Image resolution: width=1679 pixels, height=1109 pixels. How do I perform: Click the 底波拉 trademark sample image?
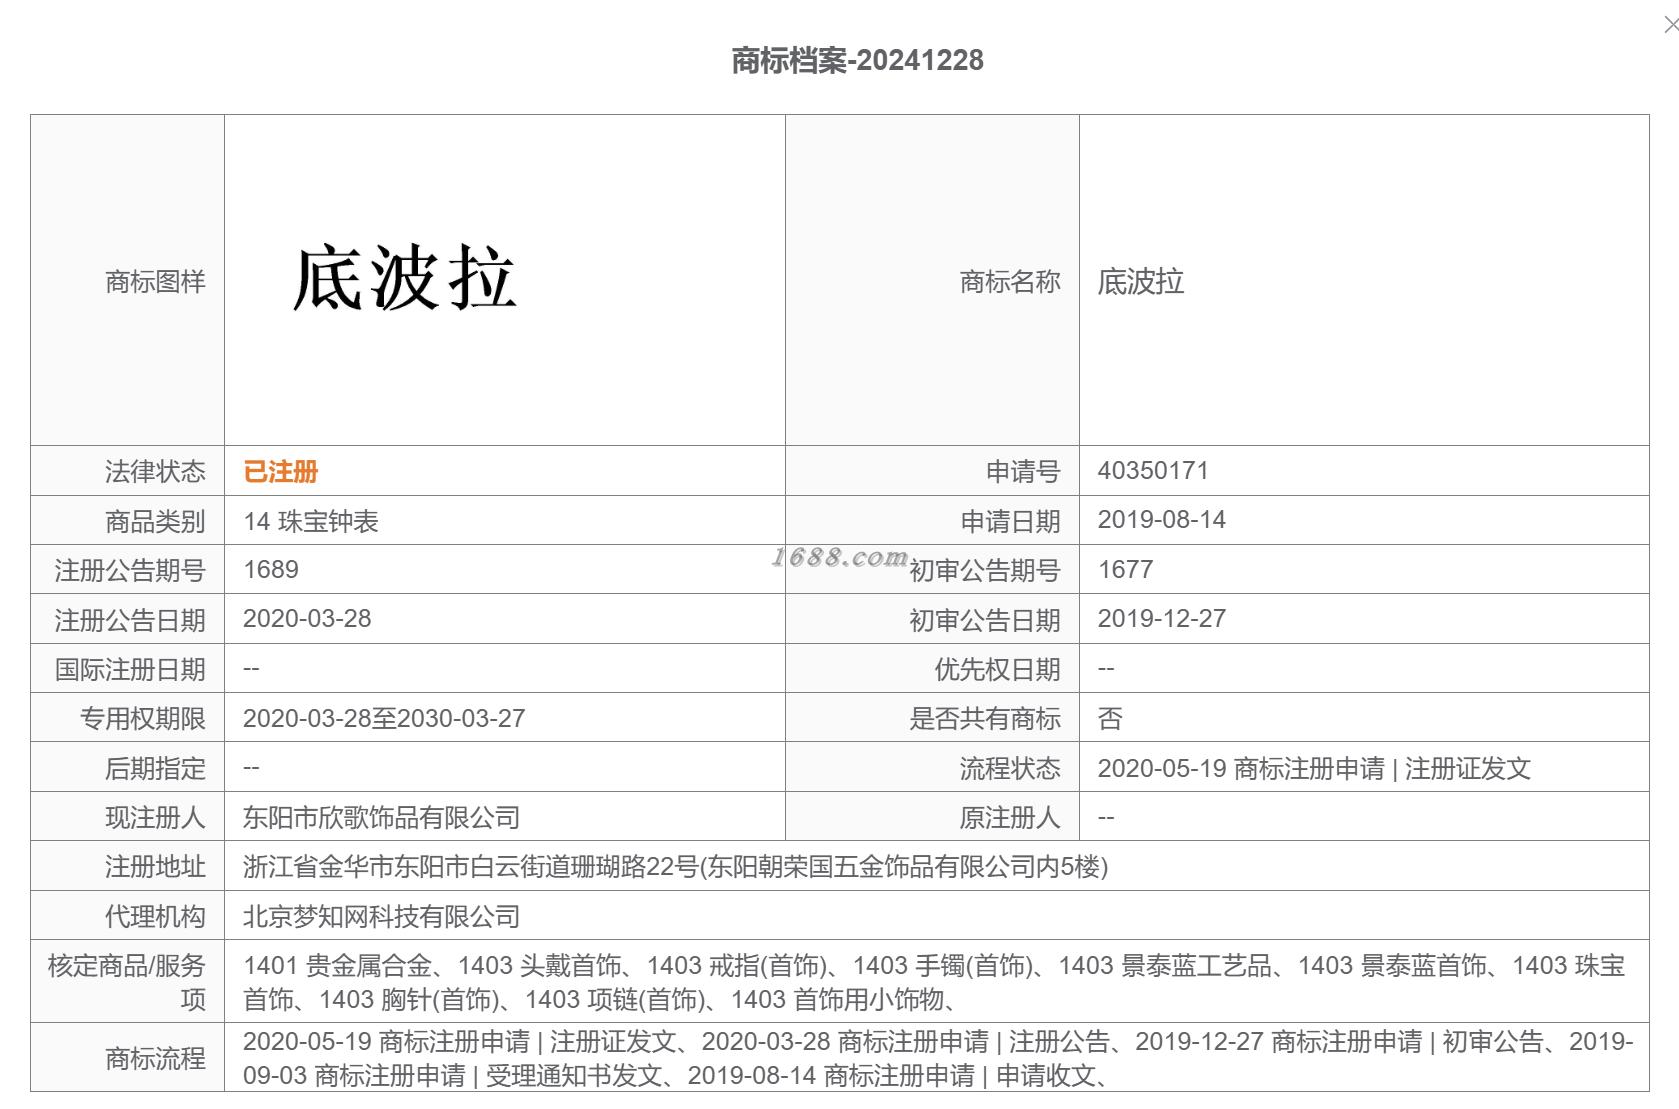tap(404, 279)
